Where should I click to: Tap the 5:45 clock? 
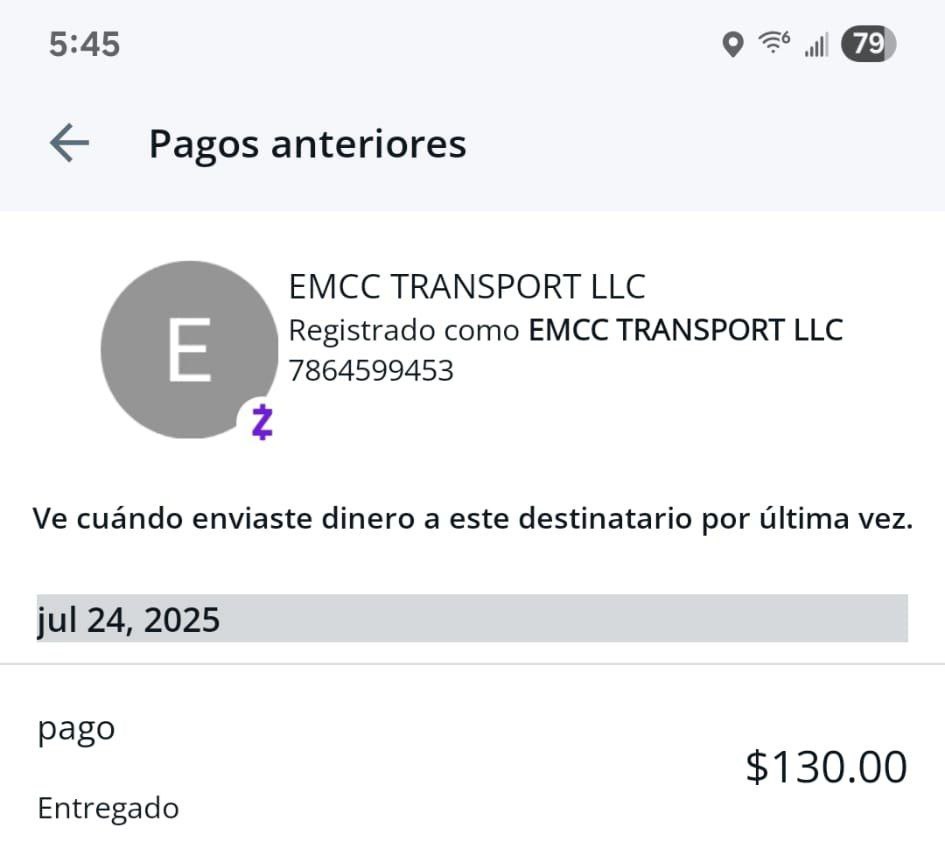tap(84, 45)
